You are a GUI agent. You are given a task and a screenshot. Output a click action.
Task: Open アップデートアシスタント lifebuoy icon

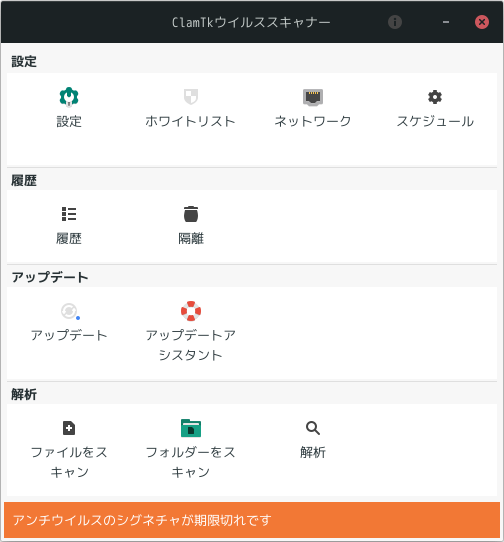[191, 311]
